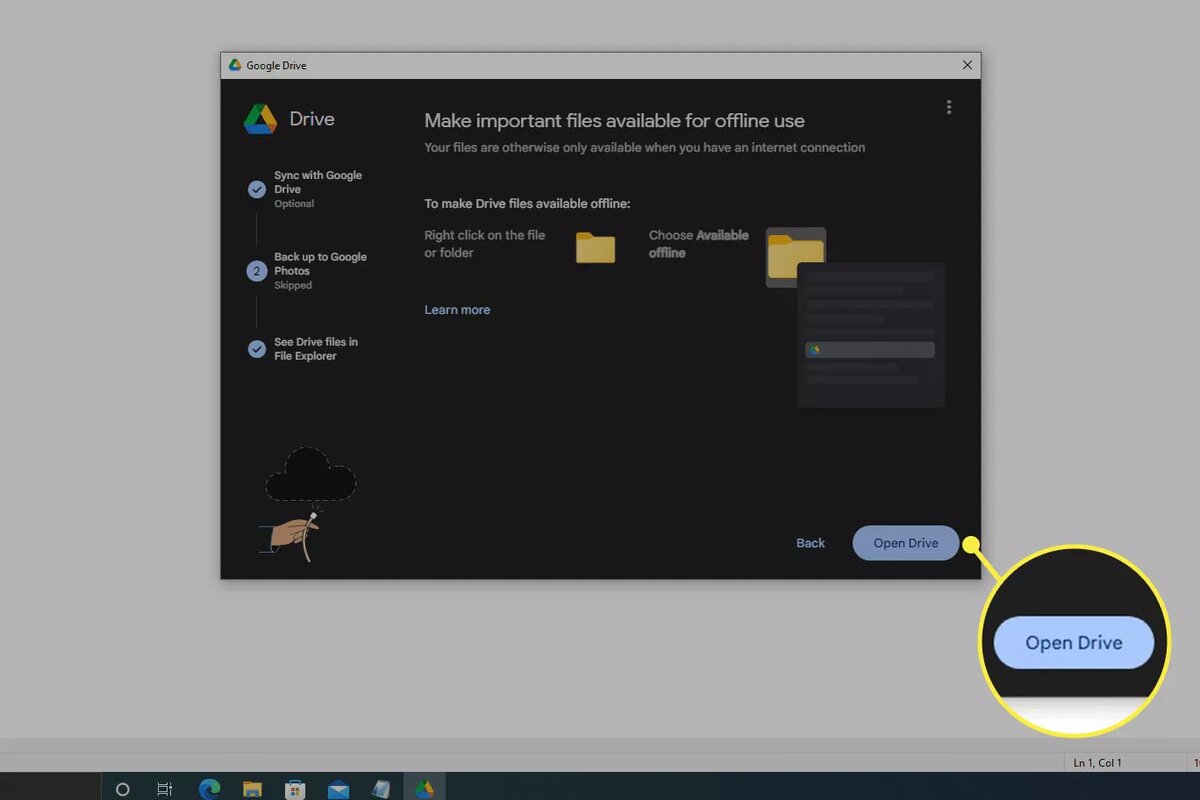Image resolution: width=1200 pixels, height=800 pixels.
Task: Click the Google Drive taskbar icon
Action: (424, 789)
